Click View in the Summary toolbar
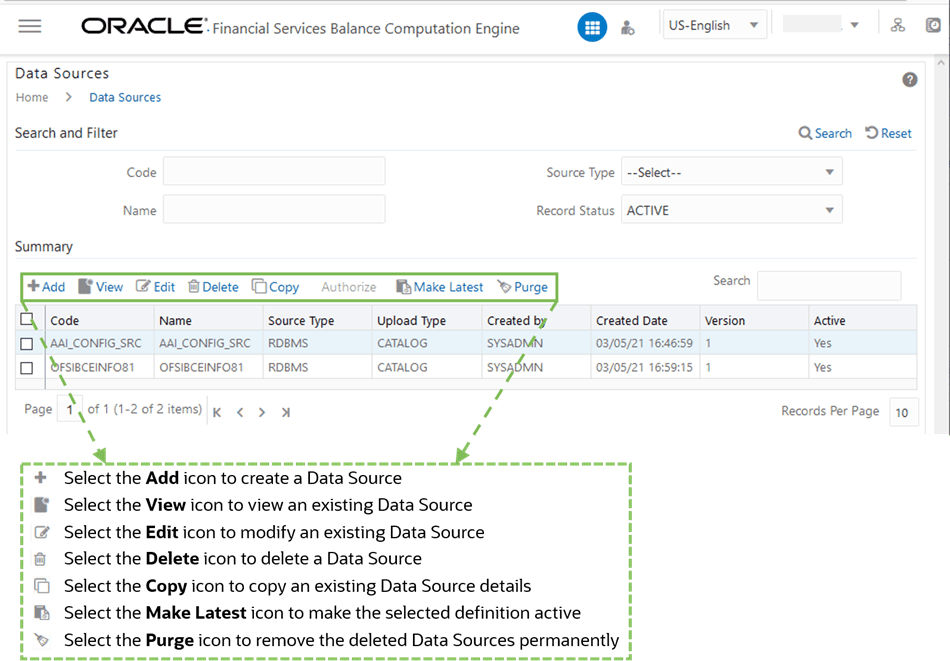The image size is (950, 661). pyautogui.click(x=101, y=287)
